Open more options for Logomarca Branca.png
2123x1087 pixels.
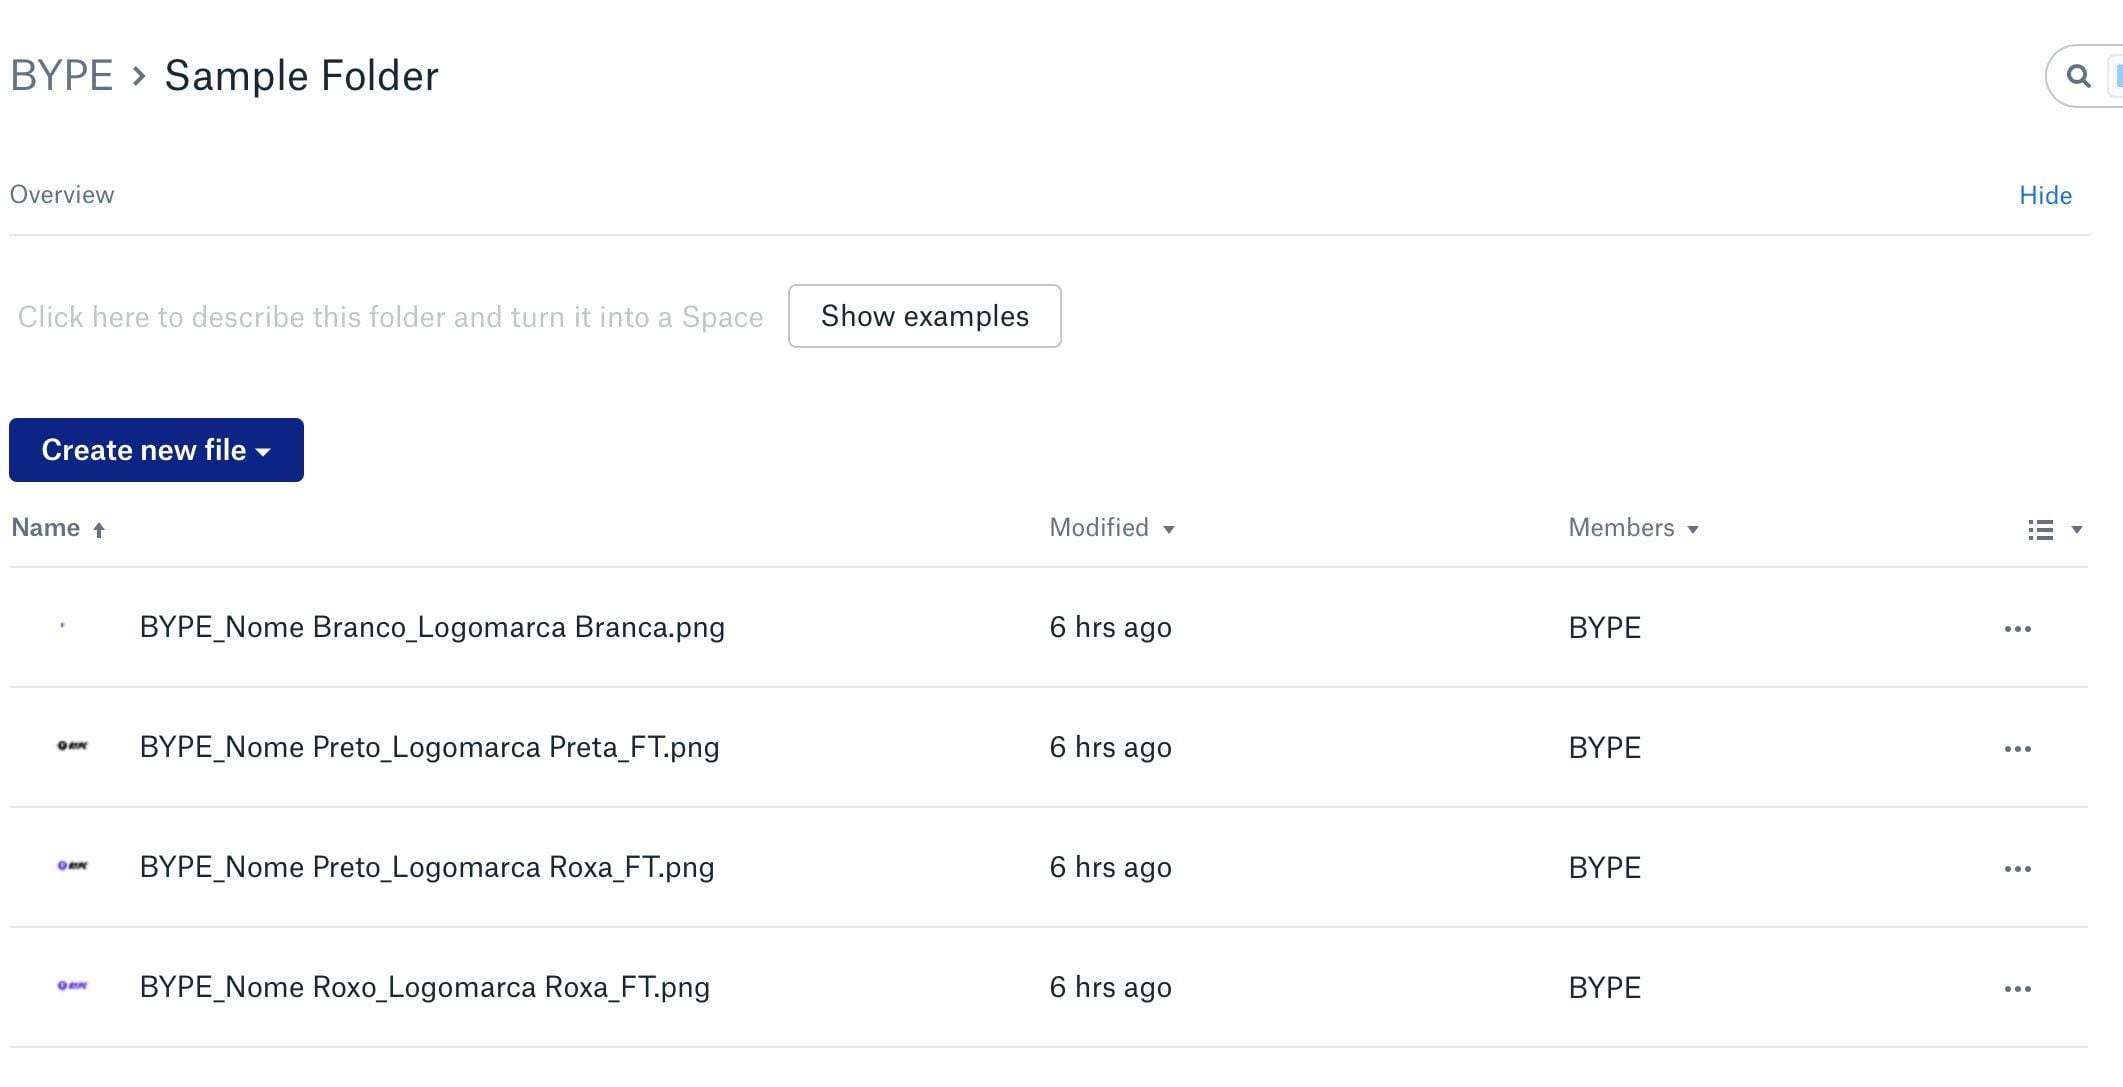click(x=2017, y=629)
